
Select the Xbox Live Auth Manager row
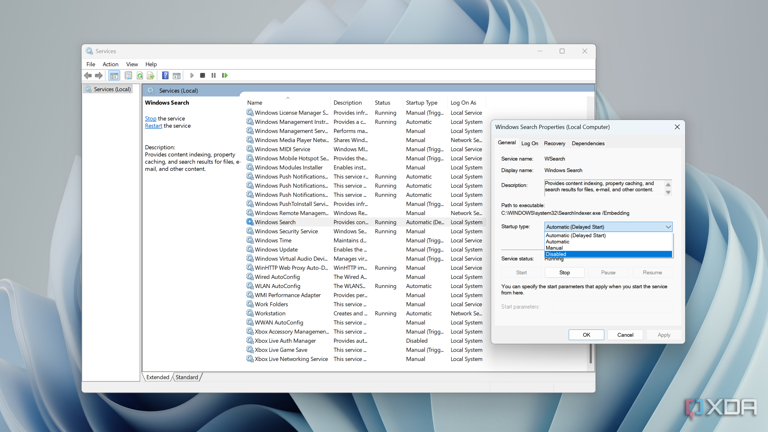(x=365, y=340)
